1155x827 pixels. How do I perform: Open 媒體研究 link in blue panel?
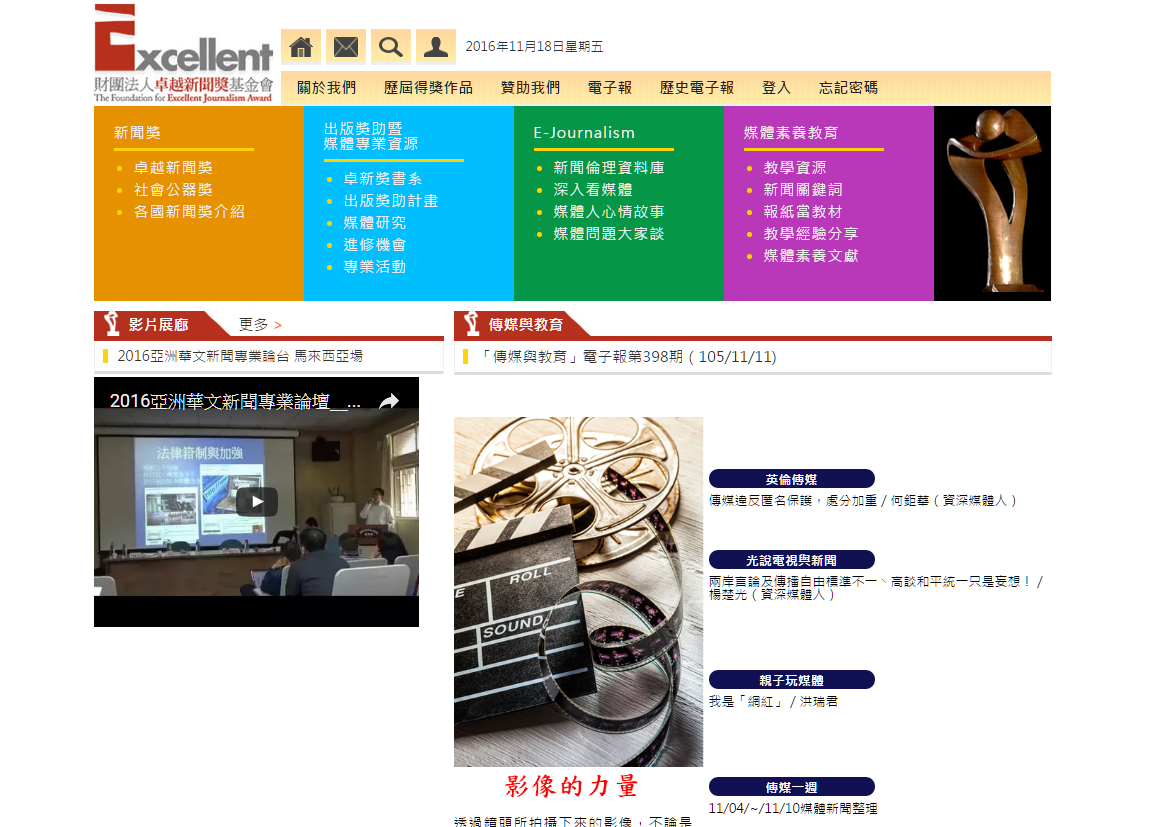(375, 223)
